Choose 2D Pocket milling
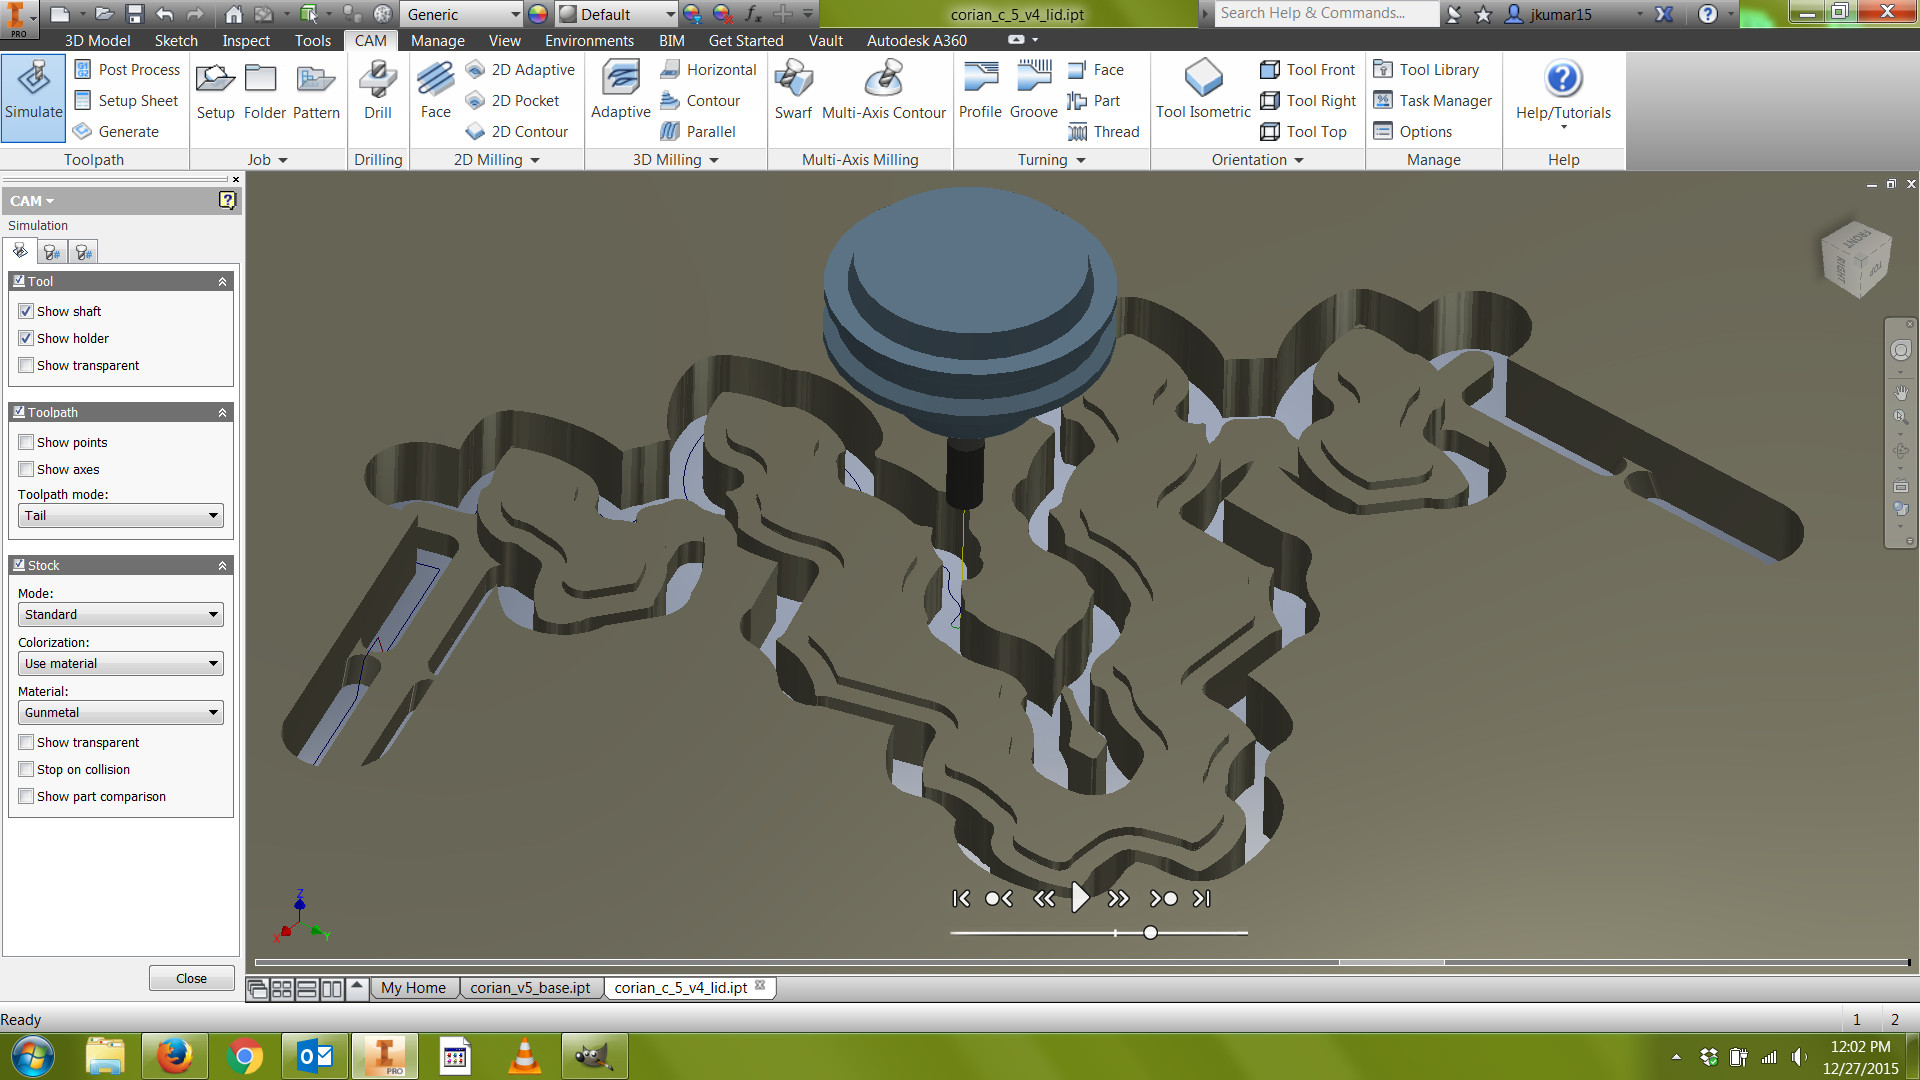This screenshot has height=1080, width=1920. click(x=512, y=100)
